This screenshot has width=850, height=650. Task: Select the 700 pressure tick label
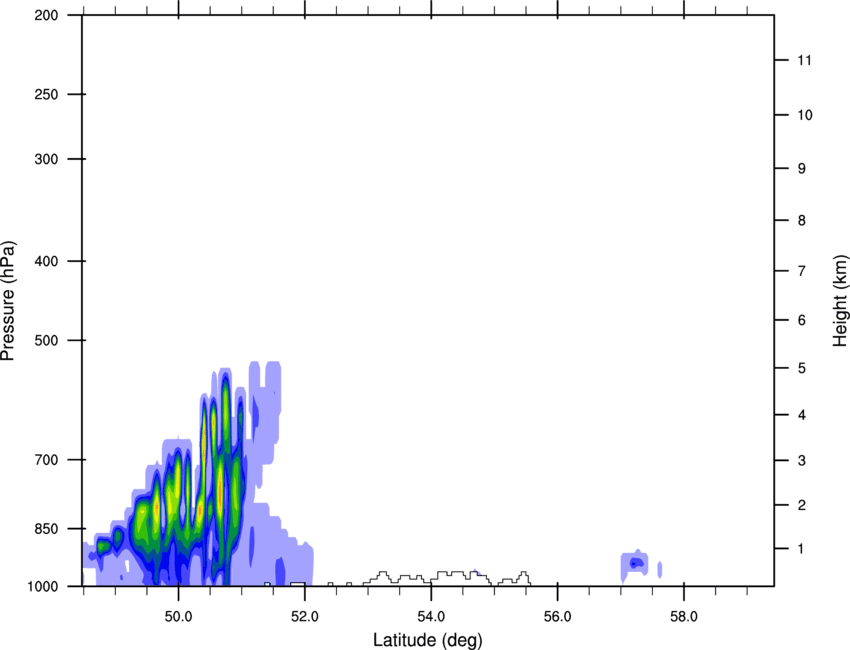point(46,460)
